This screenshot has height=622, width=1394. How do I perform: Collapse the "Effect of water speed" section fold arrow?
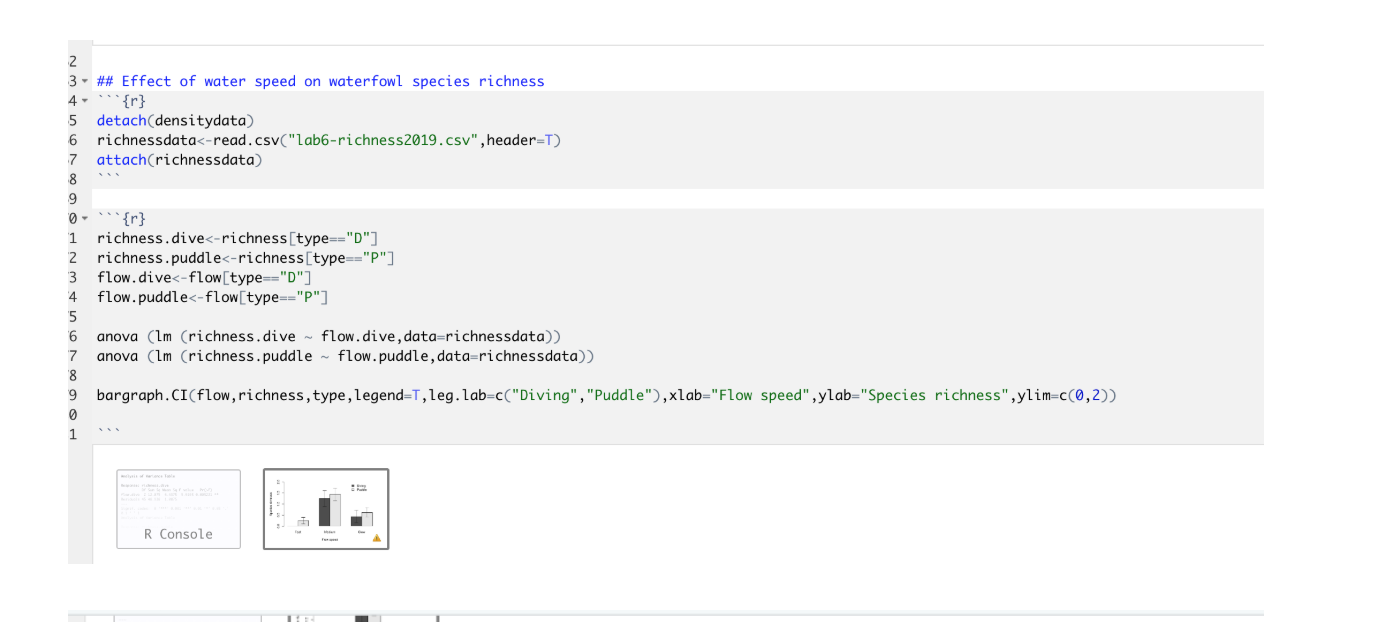tap(85, 82)
